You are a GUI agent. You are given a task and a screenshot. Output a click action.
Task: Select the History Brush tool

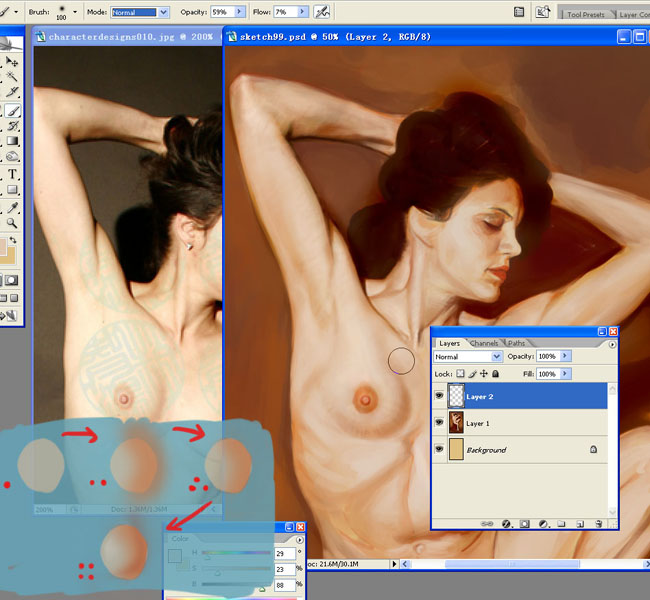click(x=13, y=126)
